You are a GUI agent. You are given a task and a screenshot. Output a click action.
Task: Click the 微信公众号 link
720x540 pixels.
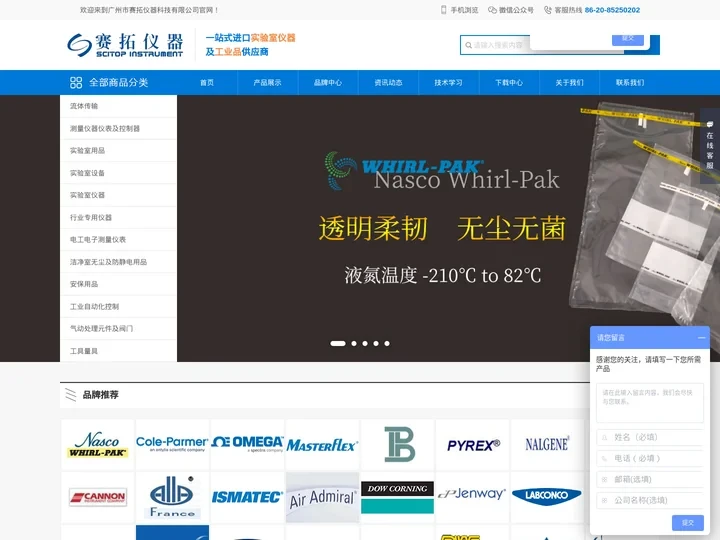click(x=516, y=10)
